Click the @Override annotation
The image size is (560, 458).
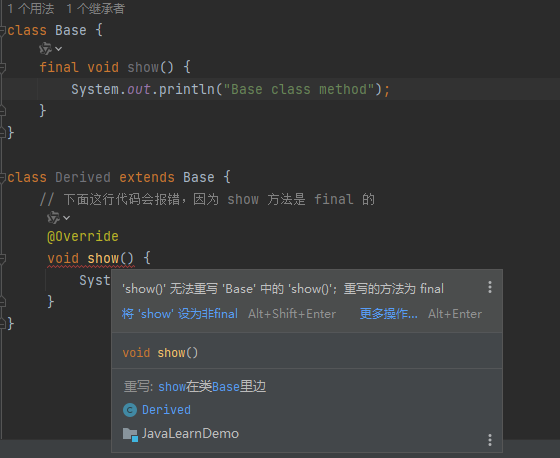point(82,237)
